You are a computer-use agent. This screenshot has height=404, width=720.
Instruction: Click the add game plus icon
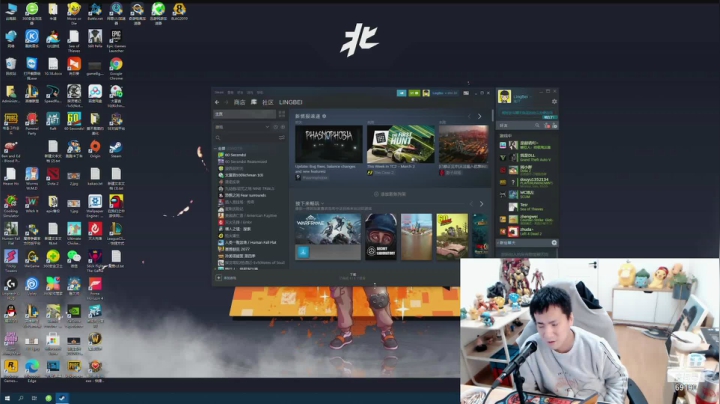click(219, 278)
